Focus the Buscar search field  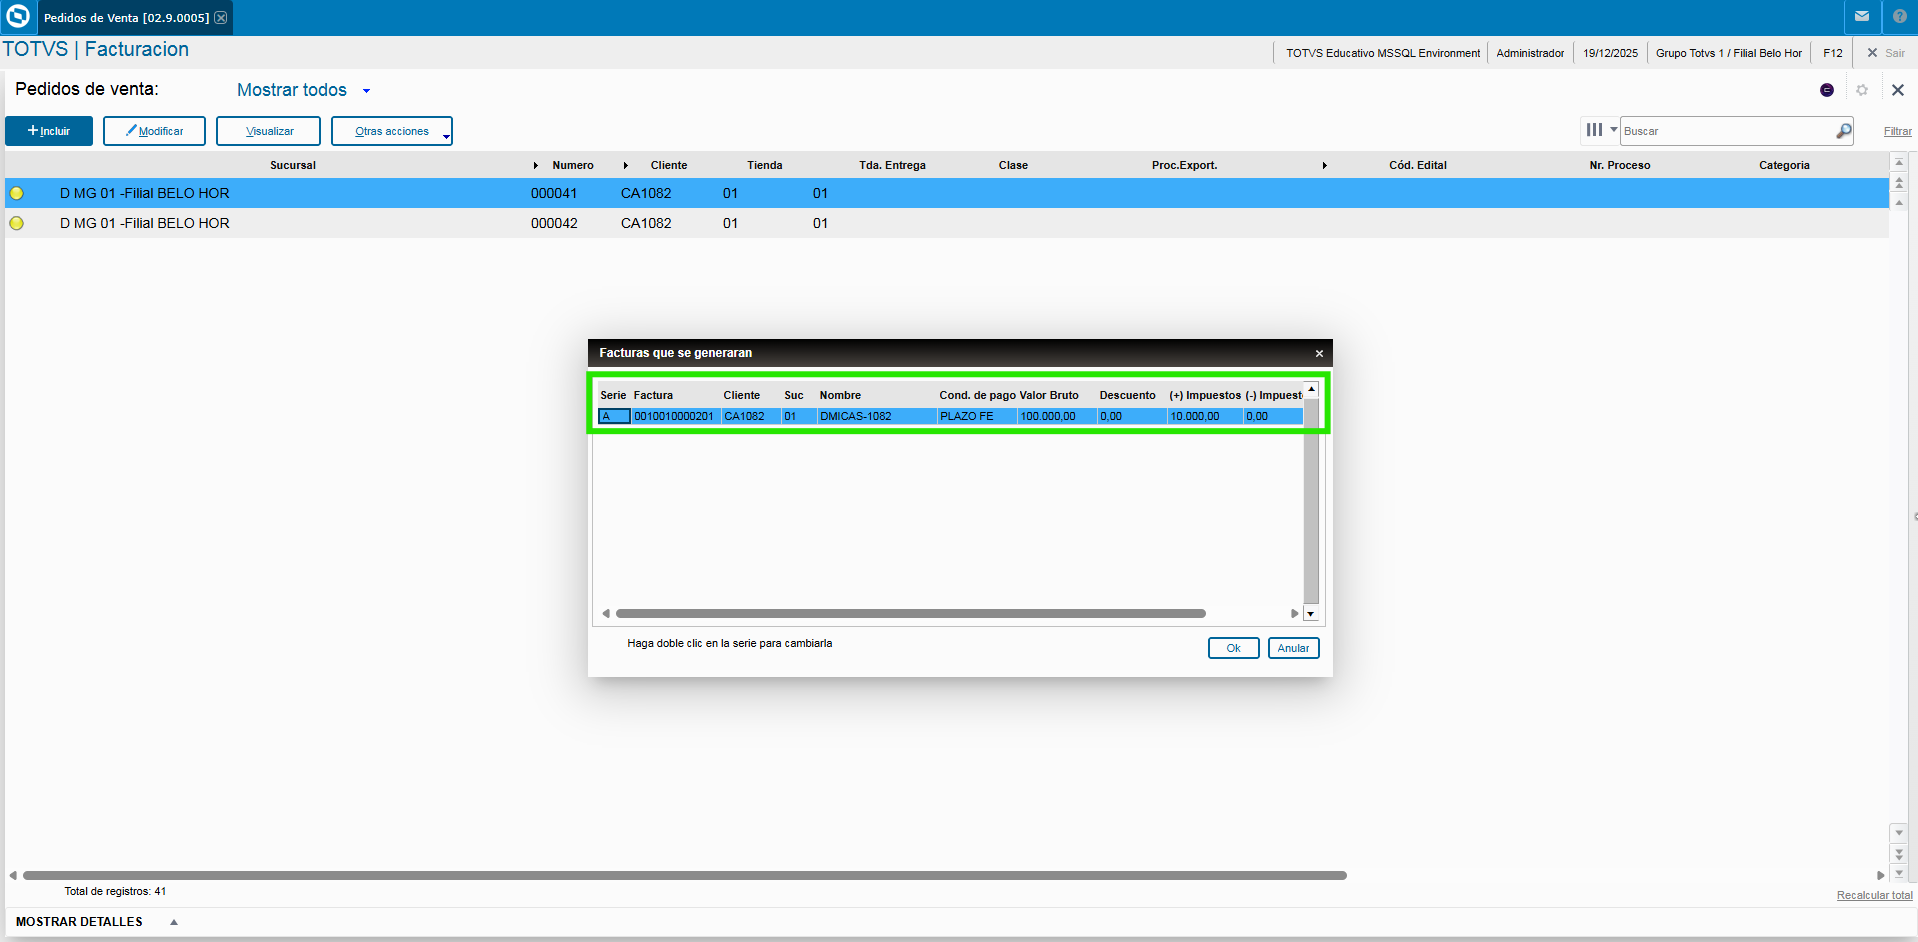coord(1728,131)
